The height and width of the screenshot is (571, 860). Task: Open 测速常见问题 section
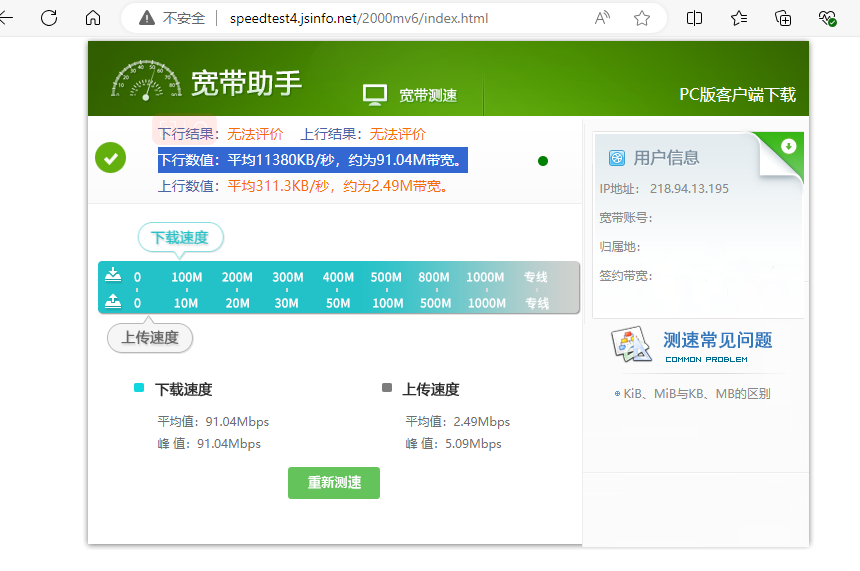pos(717,341)
